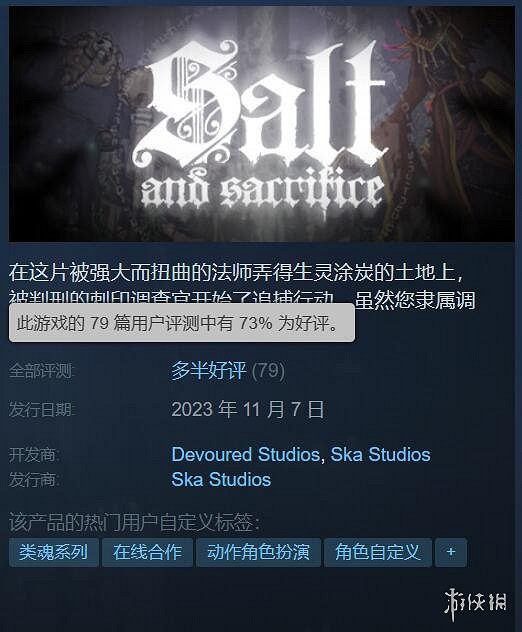Click the 多半好评 review summary link

(208, 370)
